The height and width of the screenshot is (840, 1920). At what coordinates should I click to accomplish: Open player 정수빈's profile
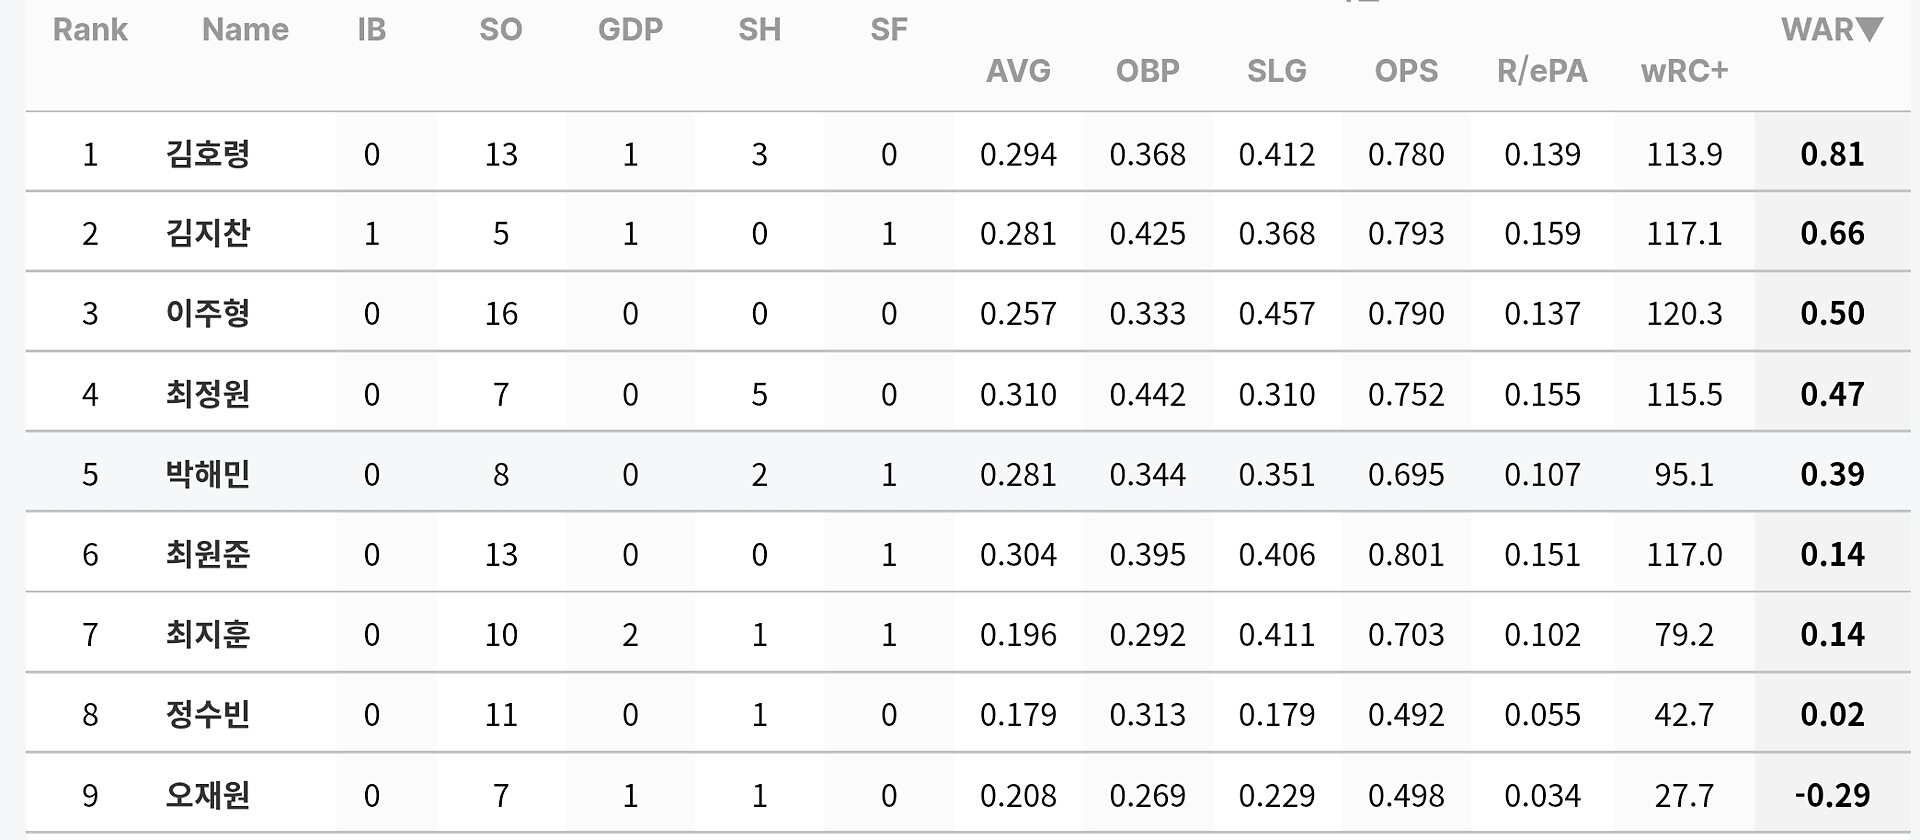[208, 715]
